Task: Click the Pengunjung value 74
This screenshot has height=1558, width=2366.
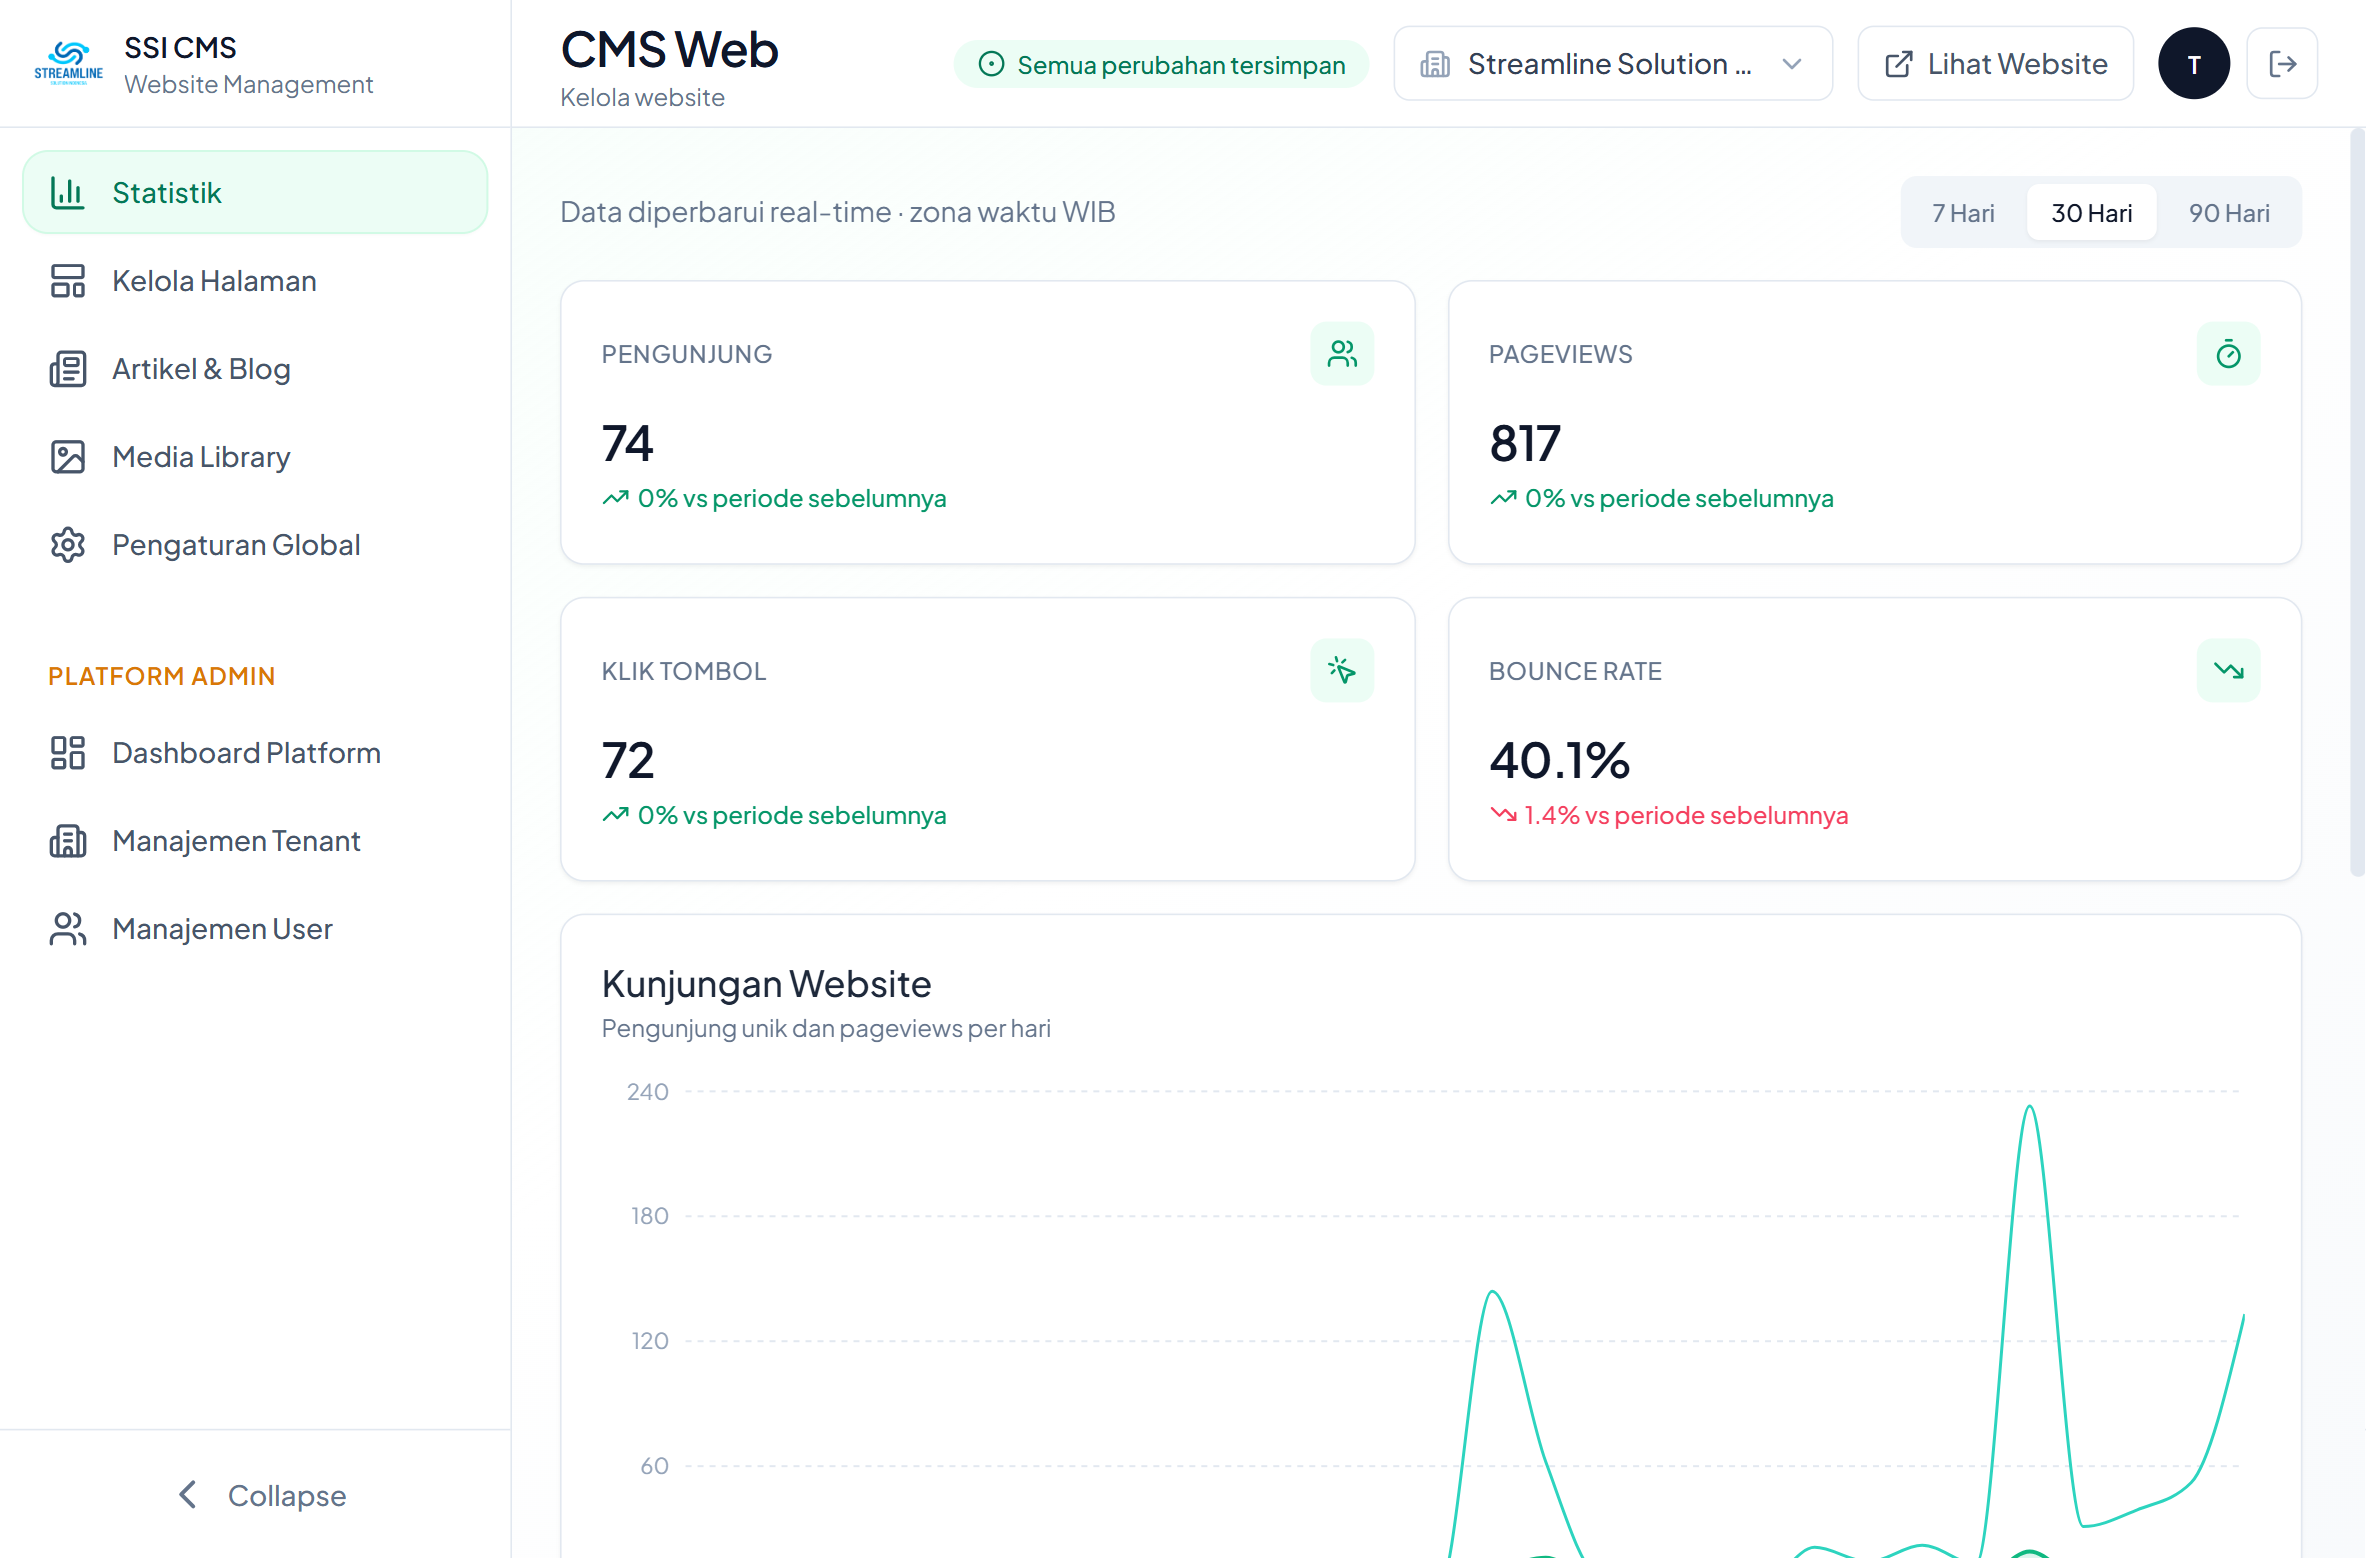Action: pyautogui.click(x=627, y=444)
